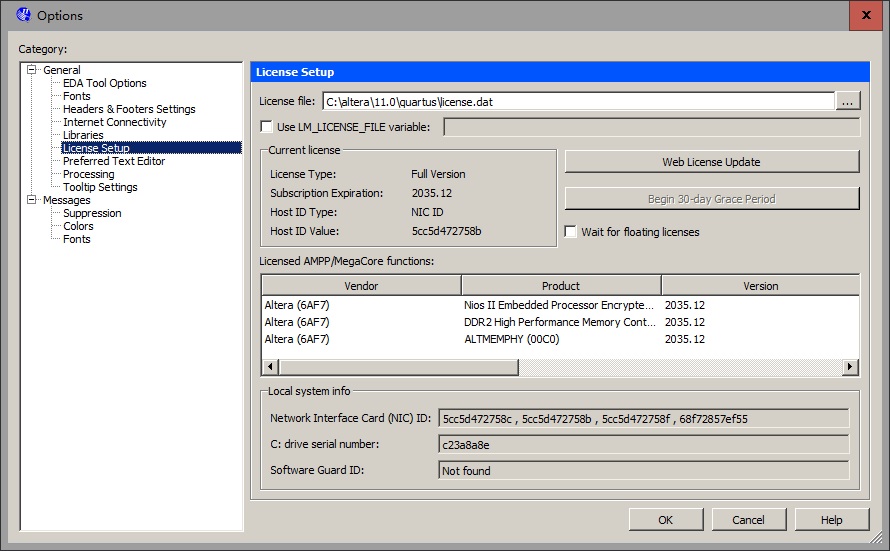Viewport: 890px width, 551px height.
Task: Open Tooltip Settings in the tree
Action: point(100,187)
